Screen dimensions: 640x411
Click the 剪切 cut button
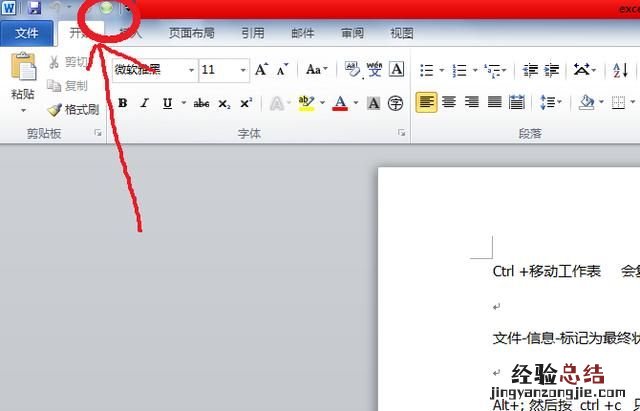tap(69, 62)
